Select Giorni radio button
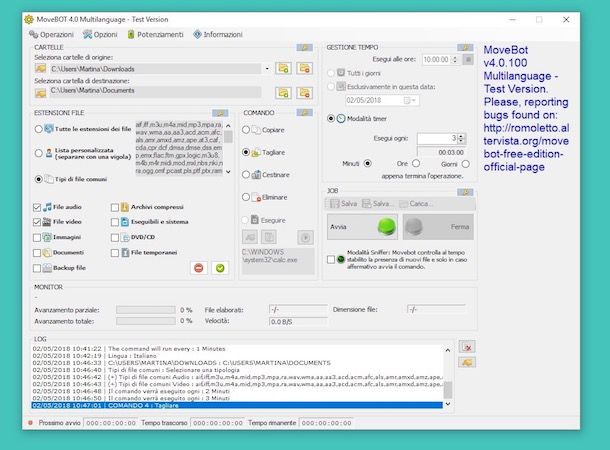 tap(466, 164)
